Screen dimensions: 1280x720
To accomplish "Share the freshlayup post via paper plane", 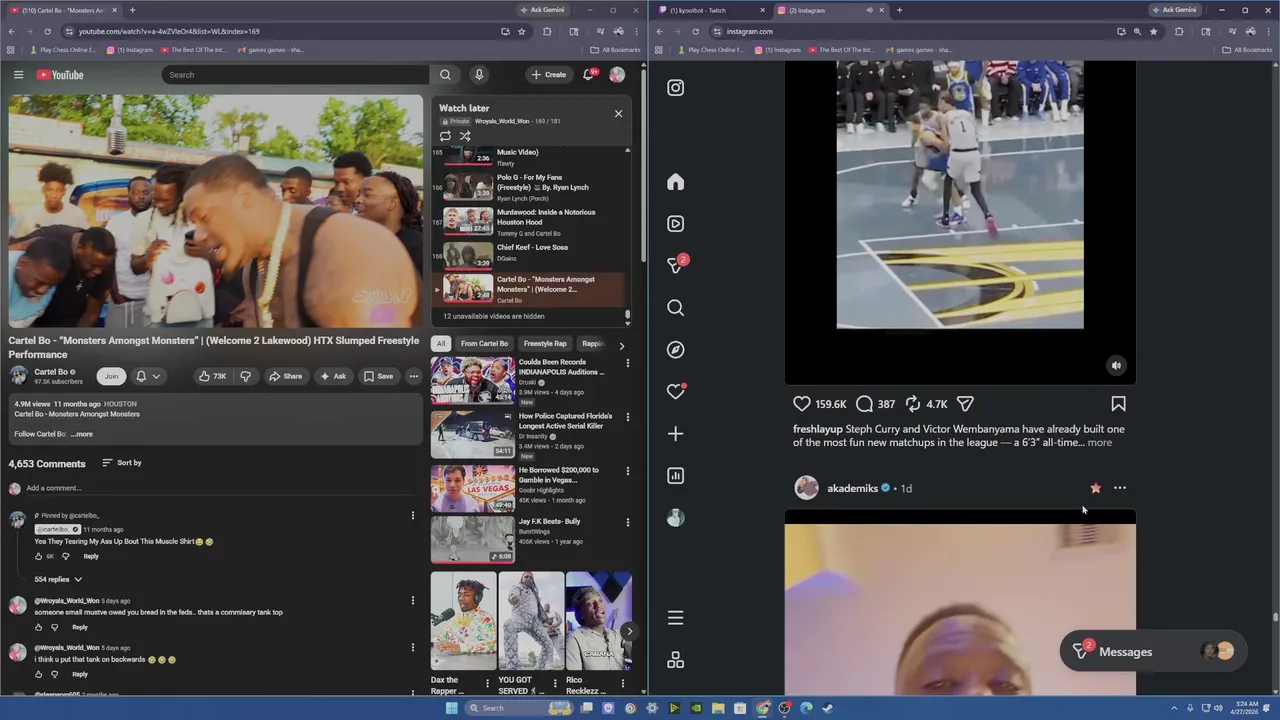I will pyautogui.click(x=965, y=404).
